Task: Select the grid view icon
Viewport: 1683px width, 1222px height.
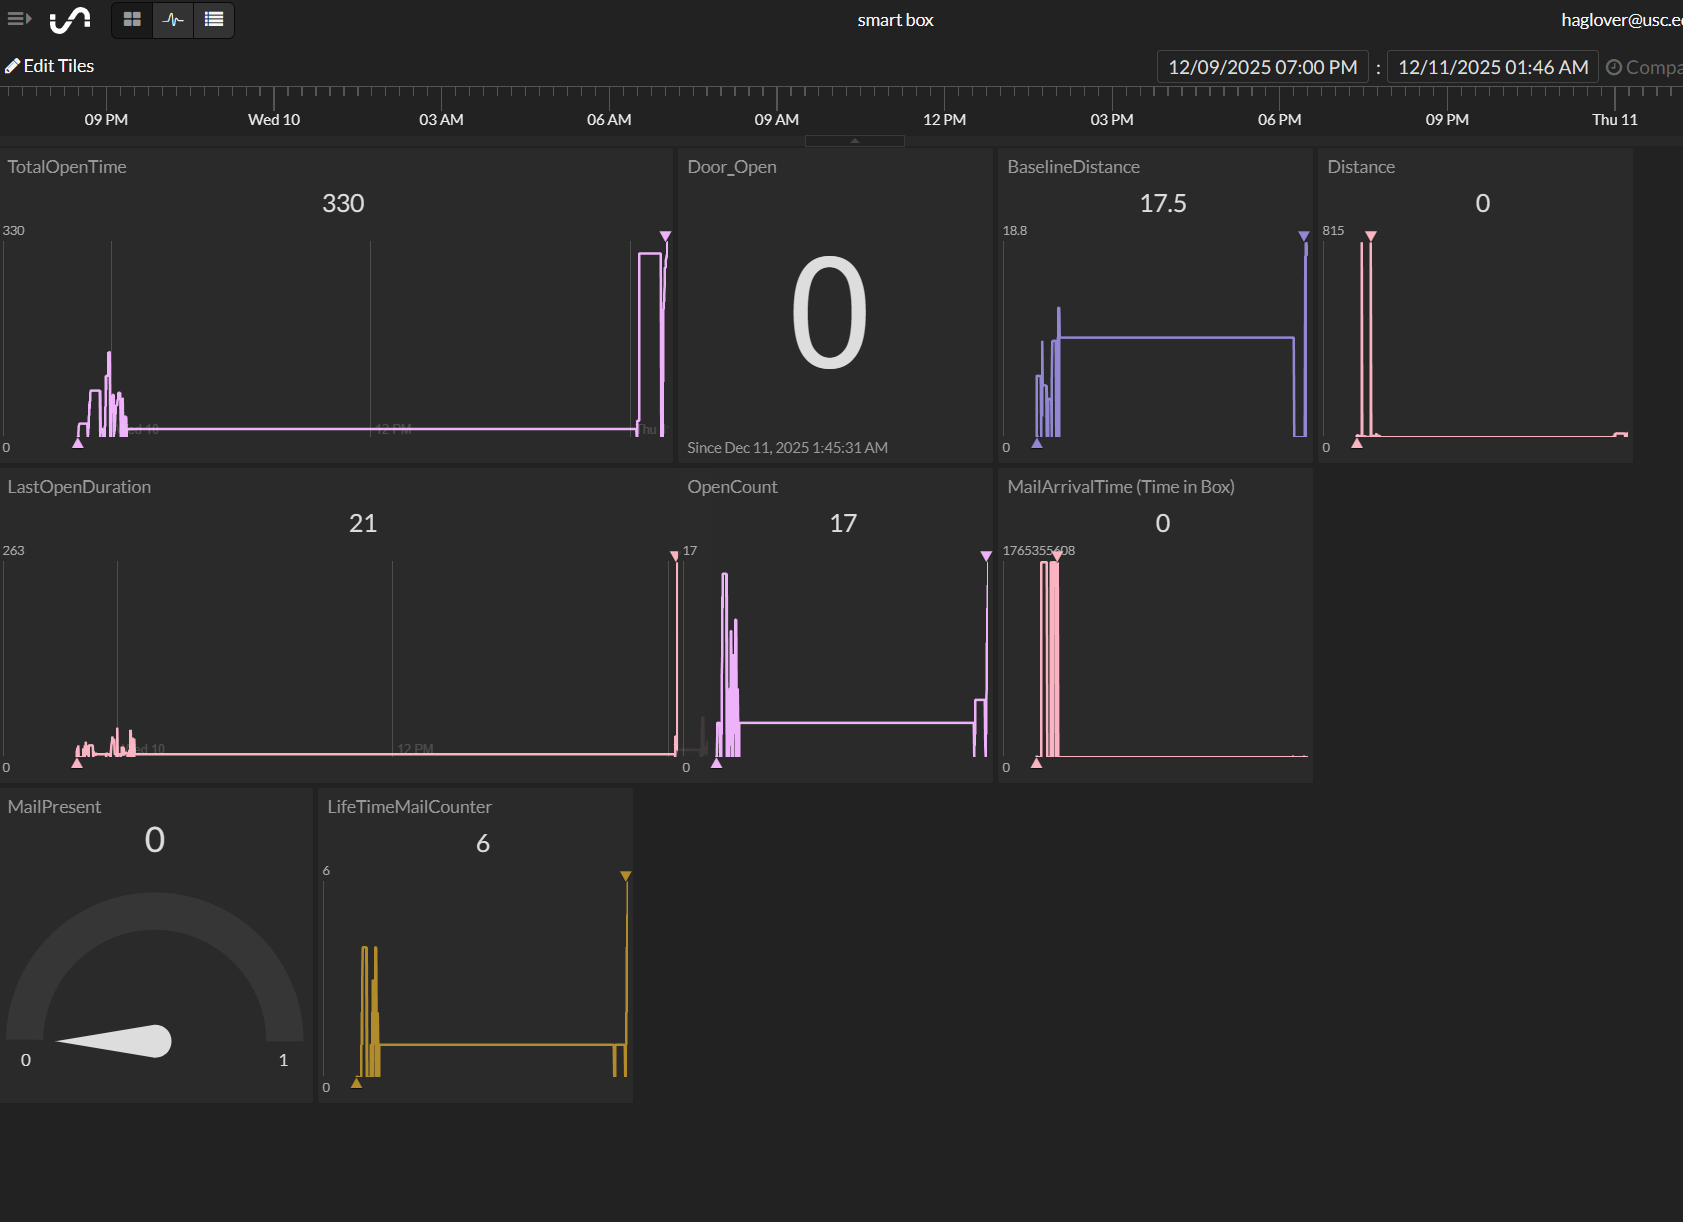Action: click(x=131, y=19)
